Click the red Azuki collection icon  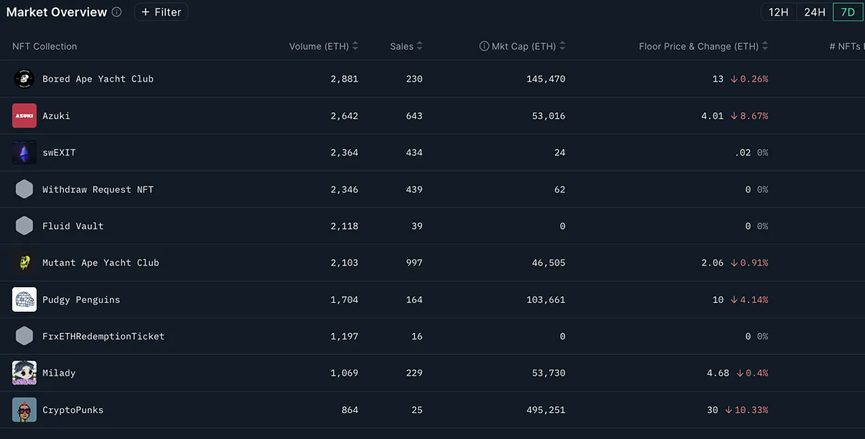24,116
